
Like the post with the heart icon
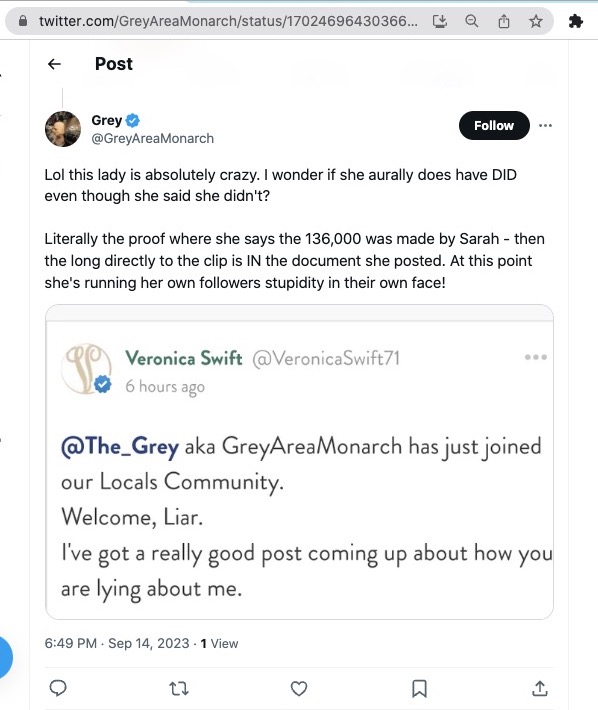click(299, 688)
